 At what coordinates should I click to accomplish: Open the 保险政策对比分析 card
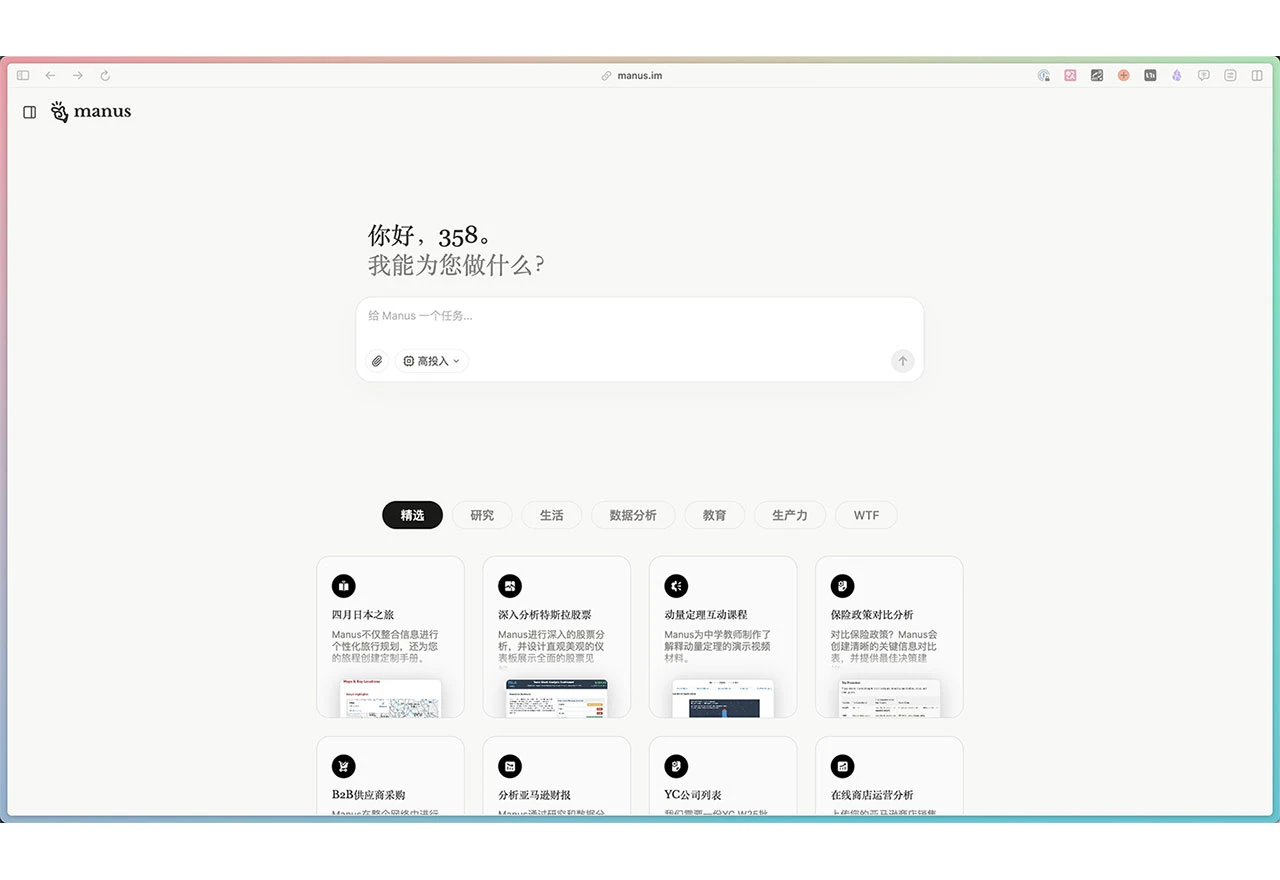889,637
